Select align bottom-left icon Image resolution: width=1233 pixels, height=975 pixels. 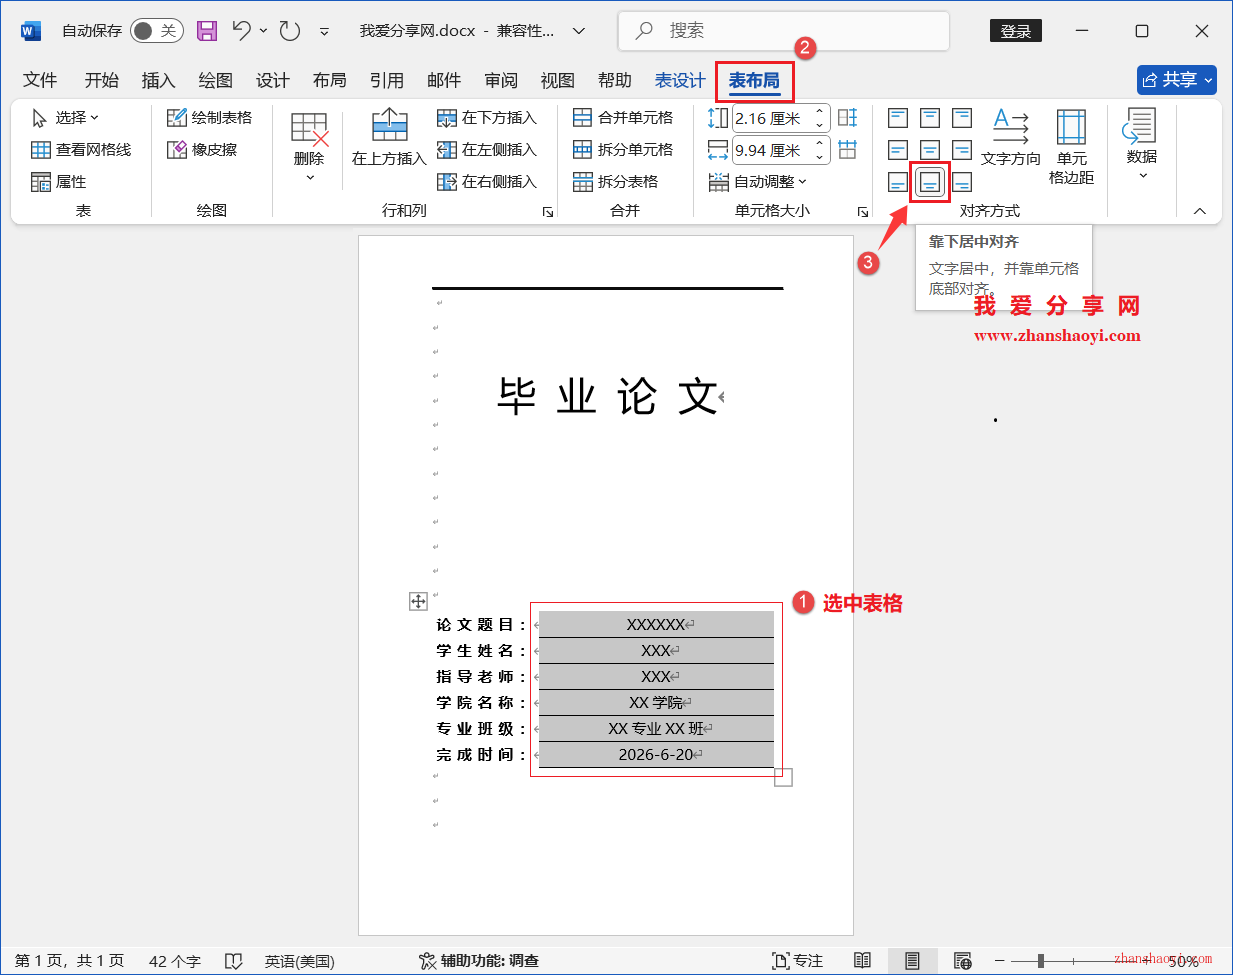898,182
